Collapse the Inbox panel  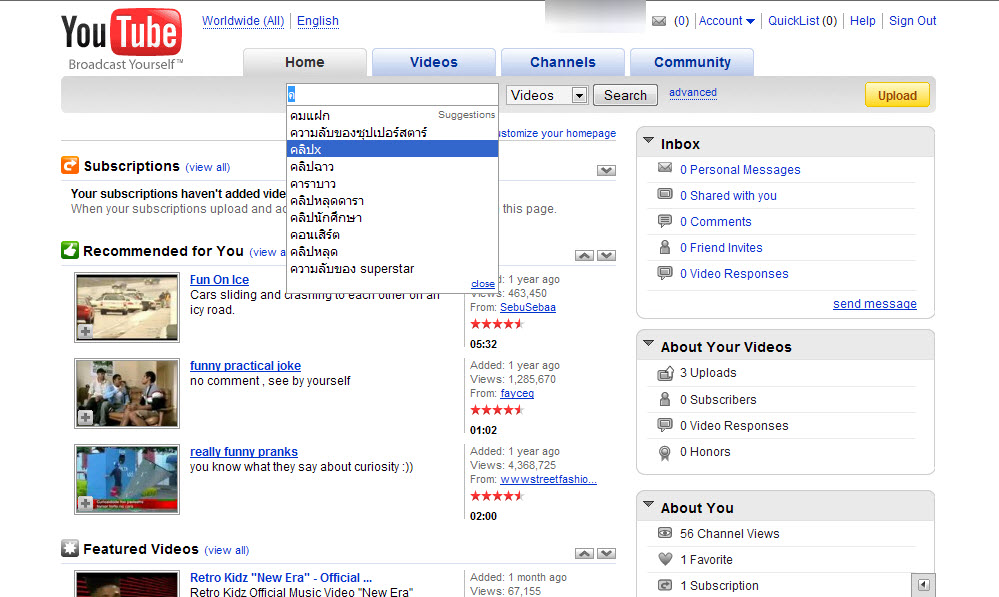[649, 140]
